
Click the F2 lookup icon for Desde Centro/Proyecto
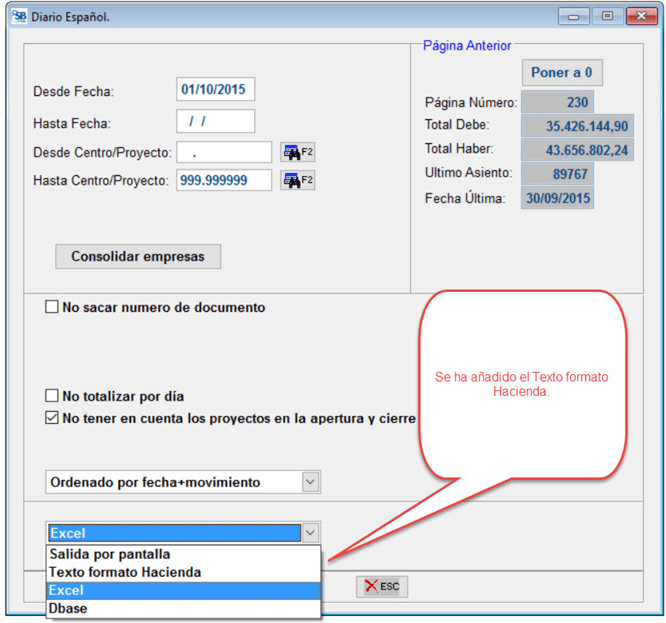pyautogui.click(x=297, y=152)
